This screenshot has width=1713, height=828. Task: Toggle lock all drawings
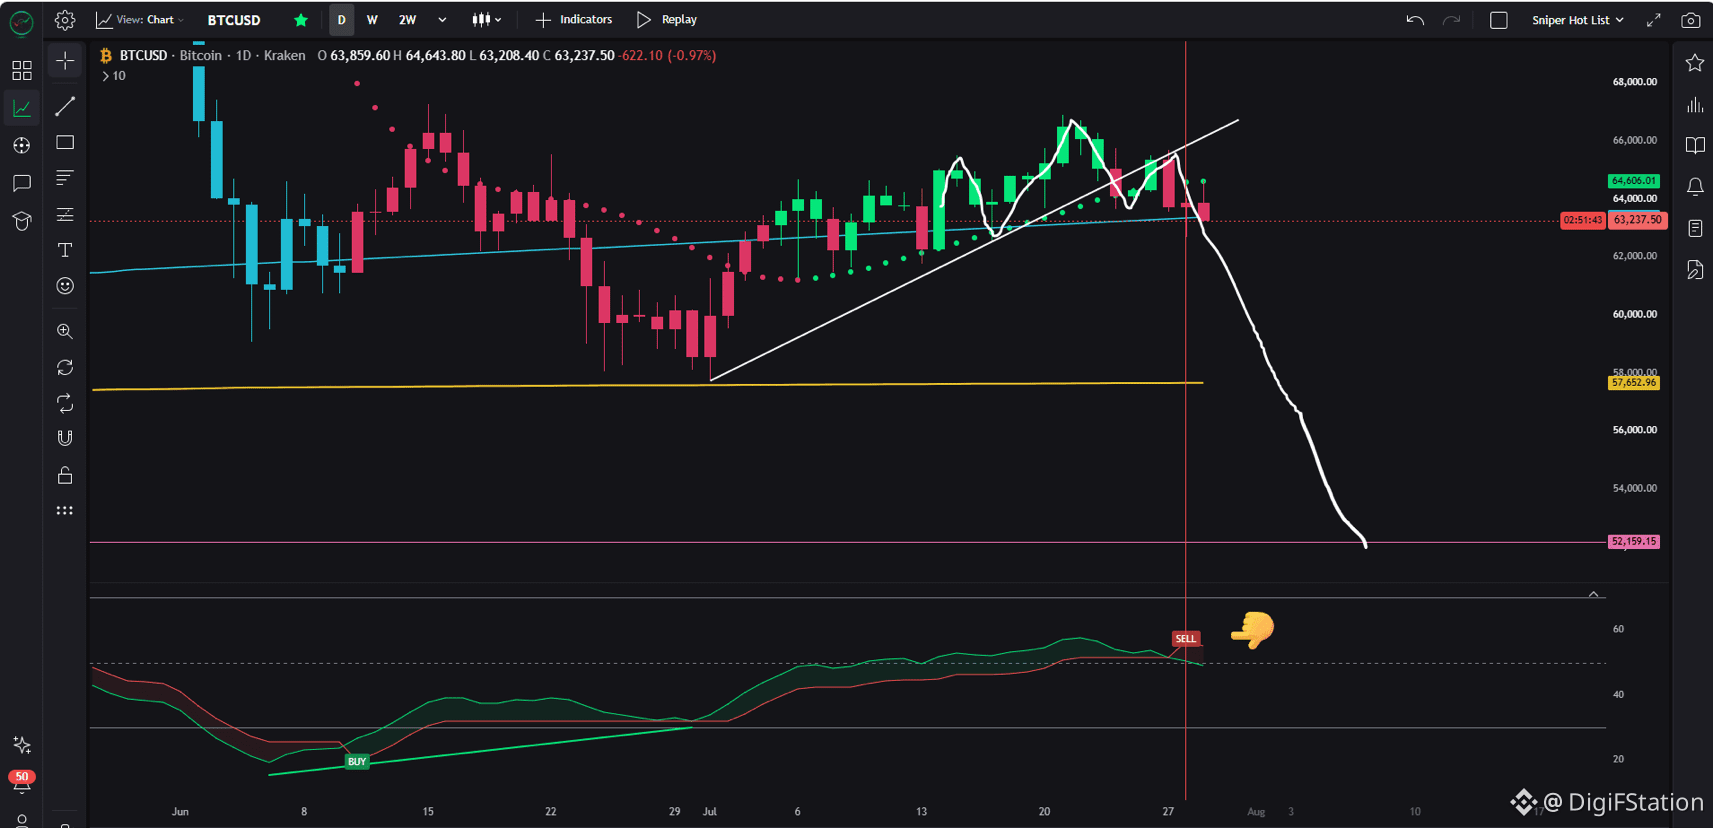pos(65,475)
